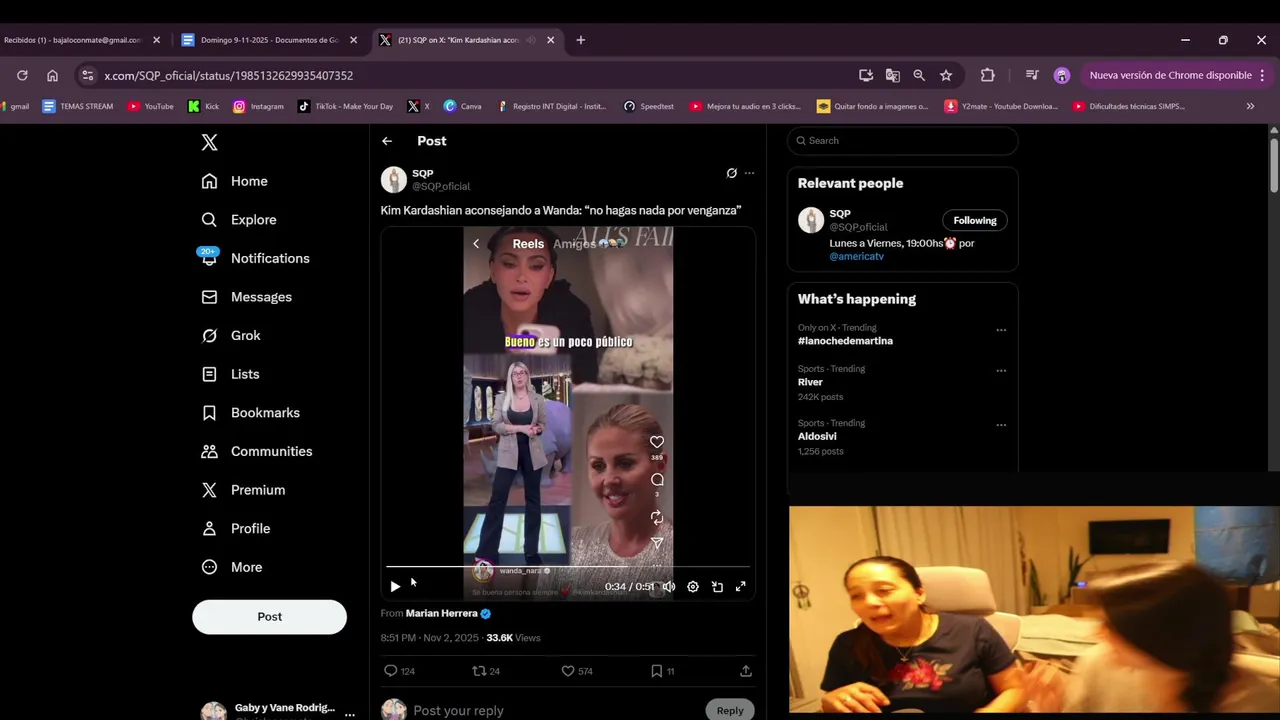Open Notifications in sidebar
Screen dimensions: 1280x720
coord(254,258)
